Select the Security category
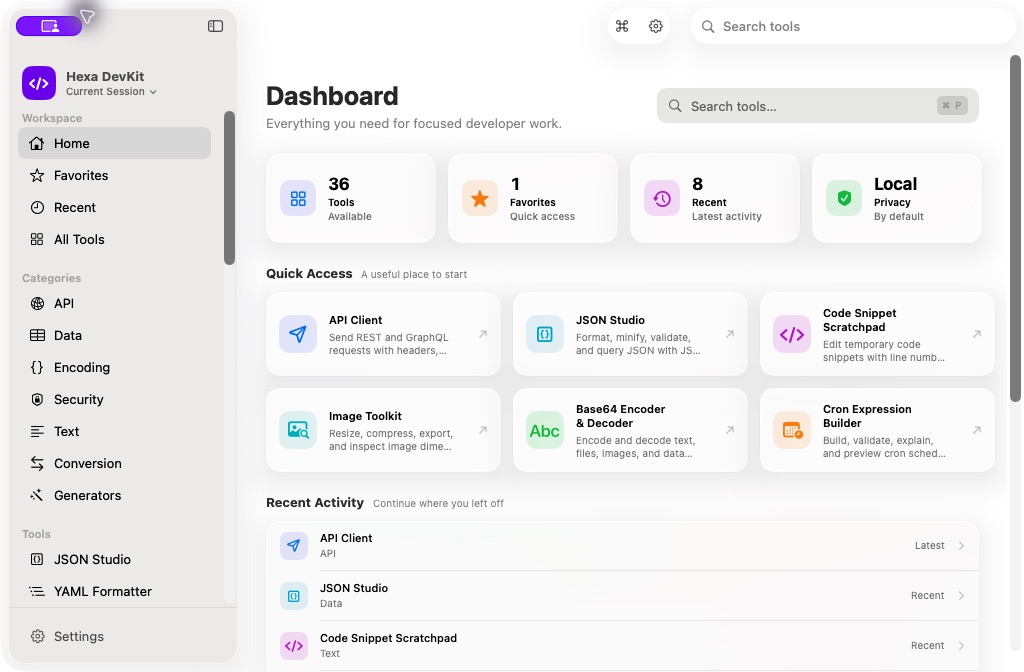1024x672 pixels. point(114,399)
